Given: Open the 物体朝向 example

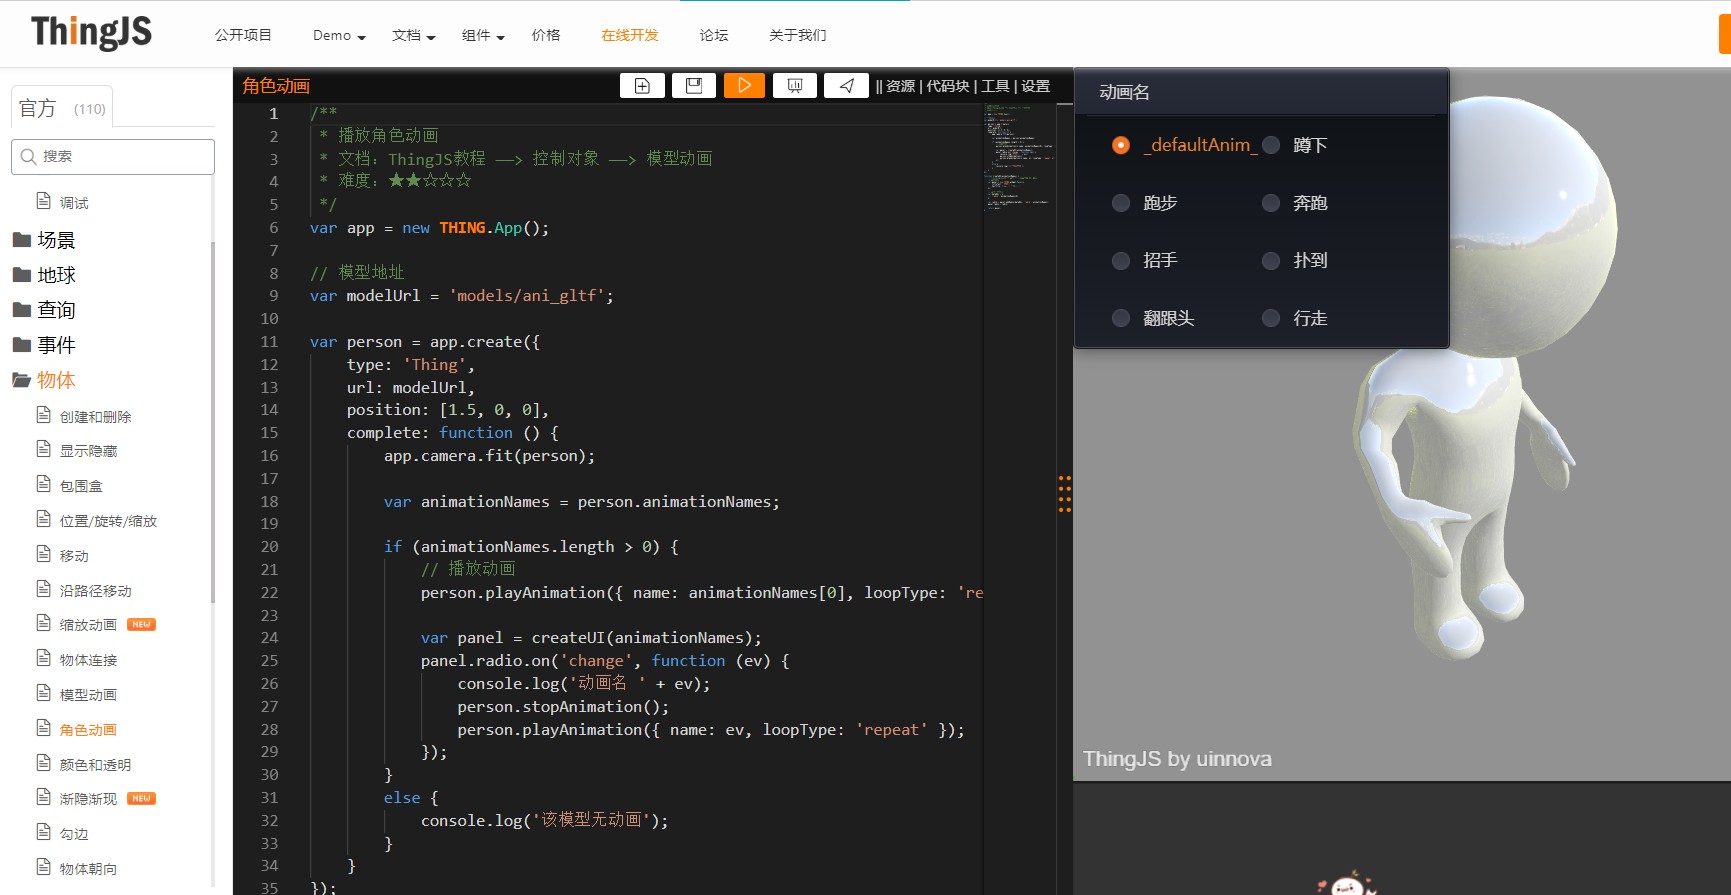Looking at the screenshot, I should tap(88, 869).
